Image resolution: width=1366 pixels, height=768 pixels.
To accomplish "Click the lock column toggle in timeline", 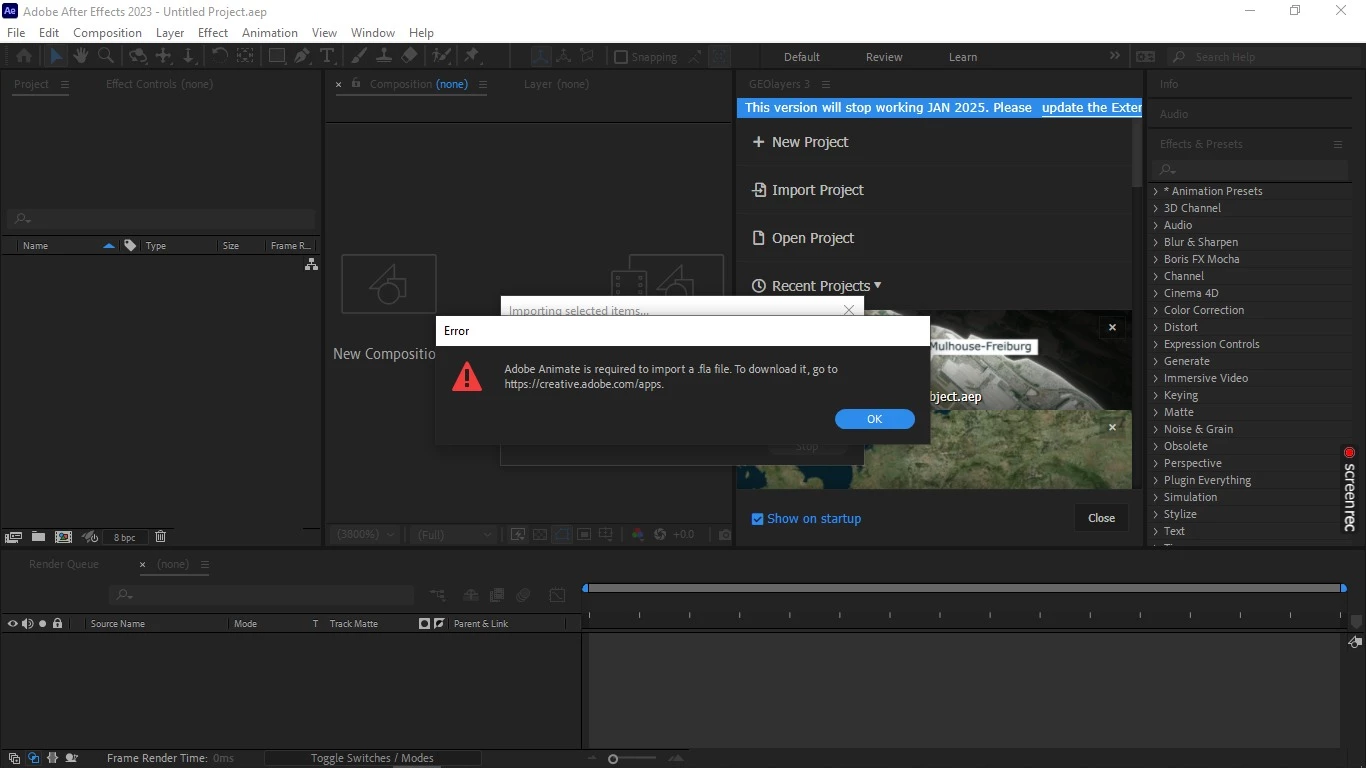I will pyautogui.click(x=57, y=623).
